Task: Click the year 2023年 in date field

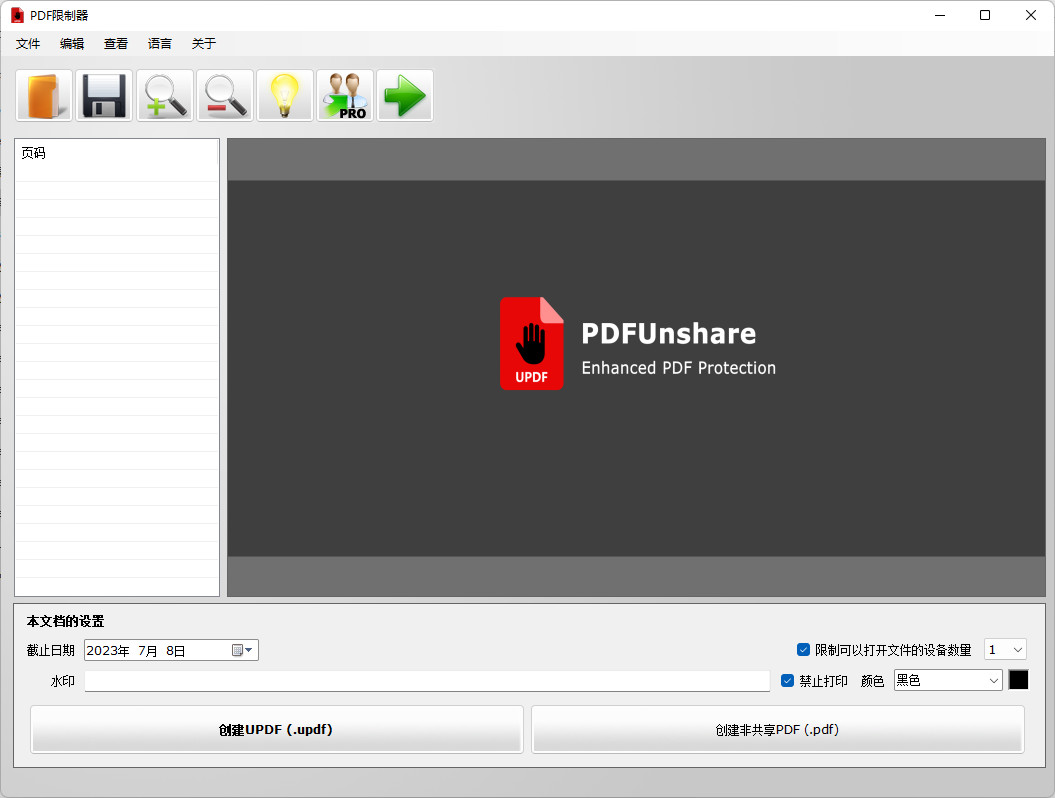Action: tap(108, 651)
